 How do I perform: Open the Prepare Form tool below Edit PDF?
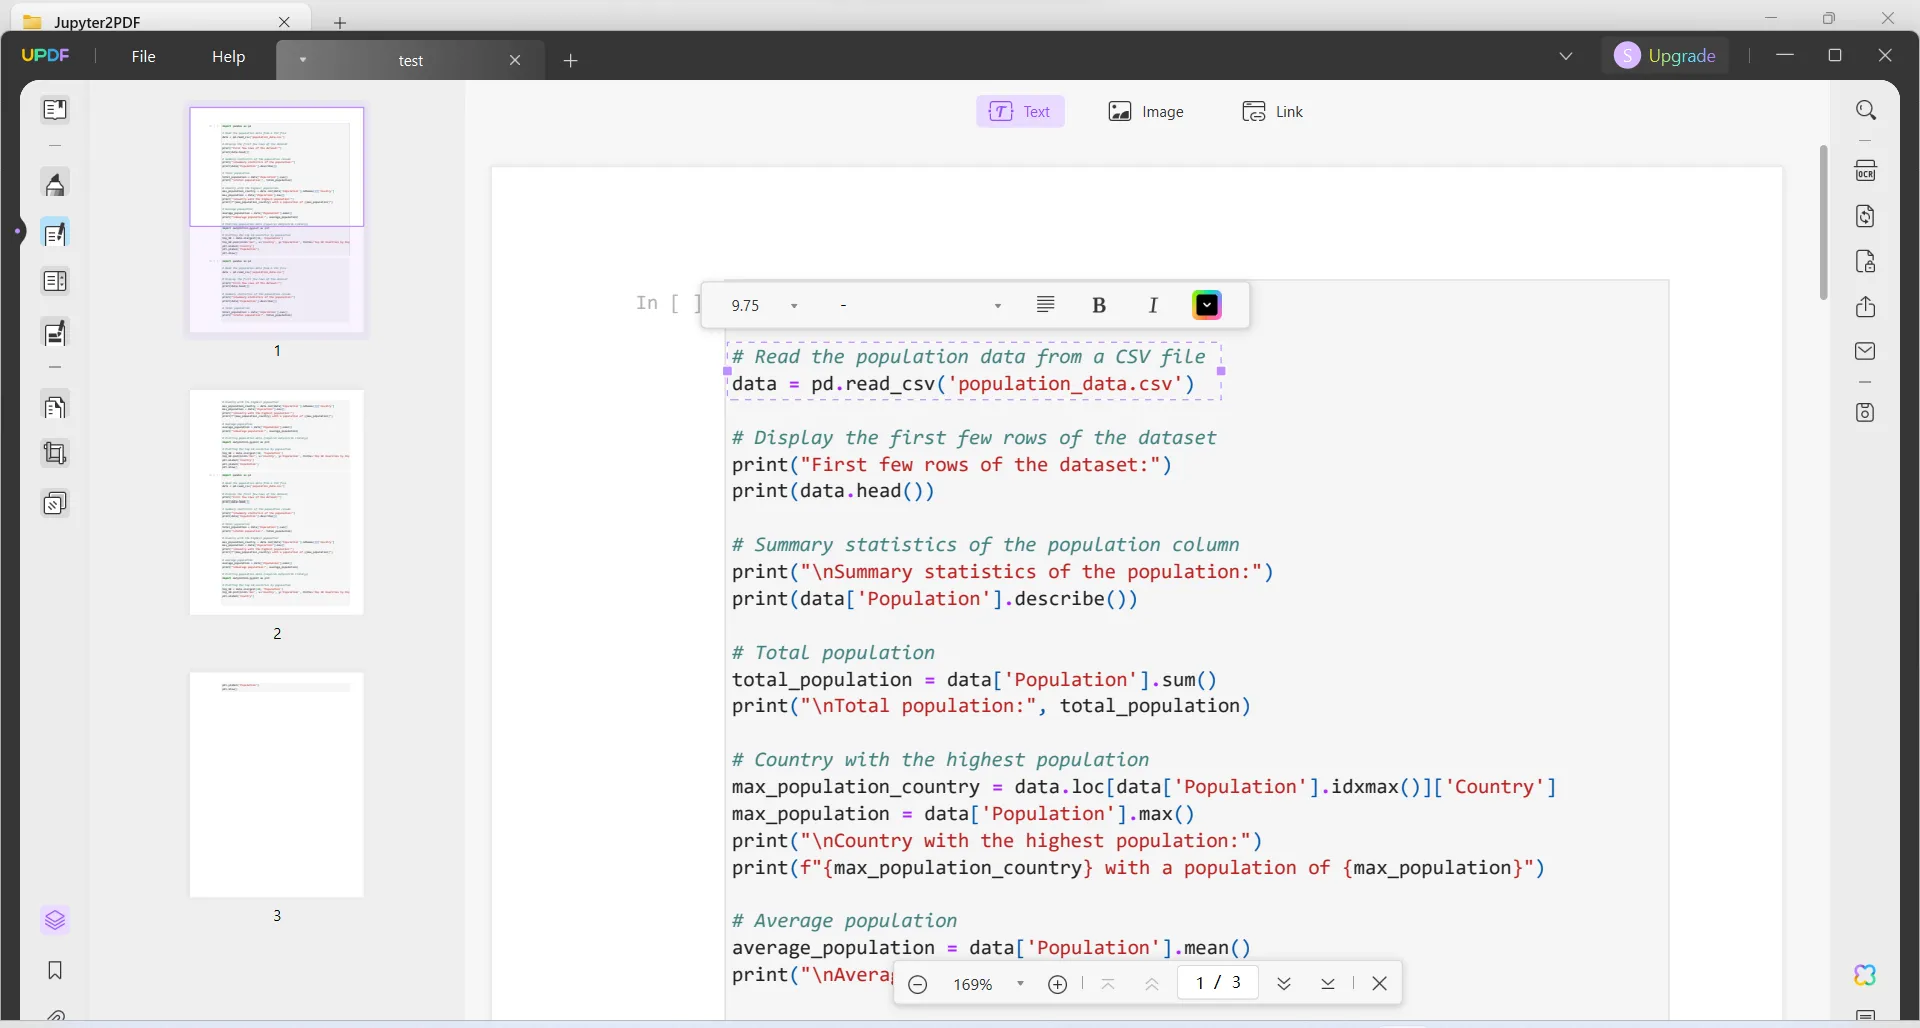click(55, 282)
